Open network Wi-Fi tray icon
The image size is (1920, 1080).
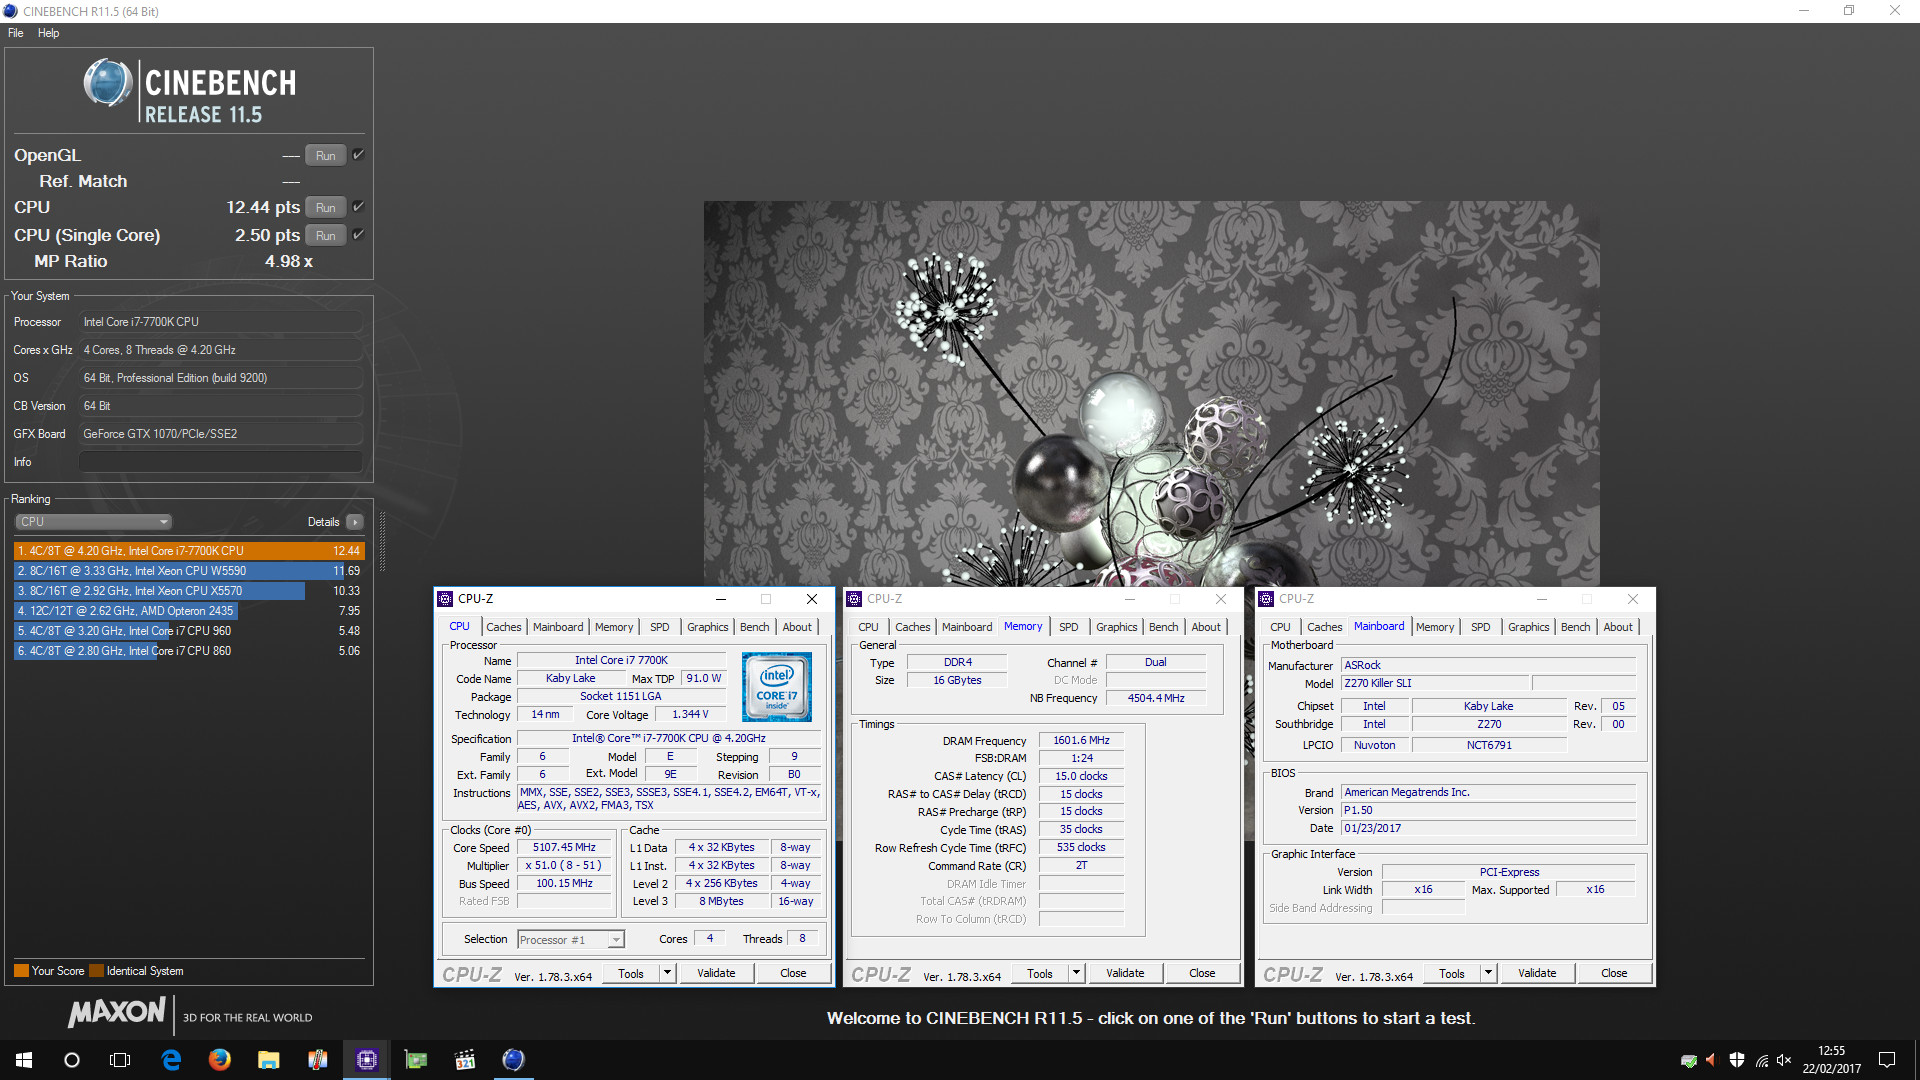pos(1761,1060)
